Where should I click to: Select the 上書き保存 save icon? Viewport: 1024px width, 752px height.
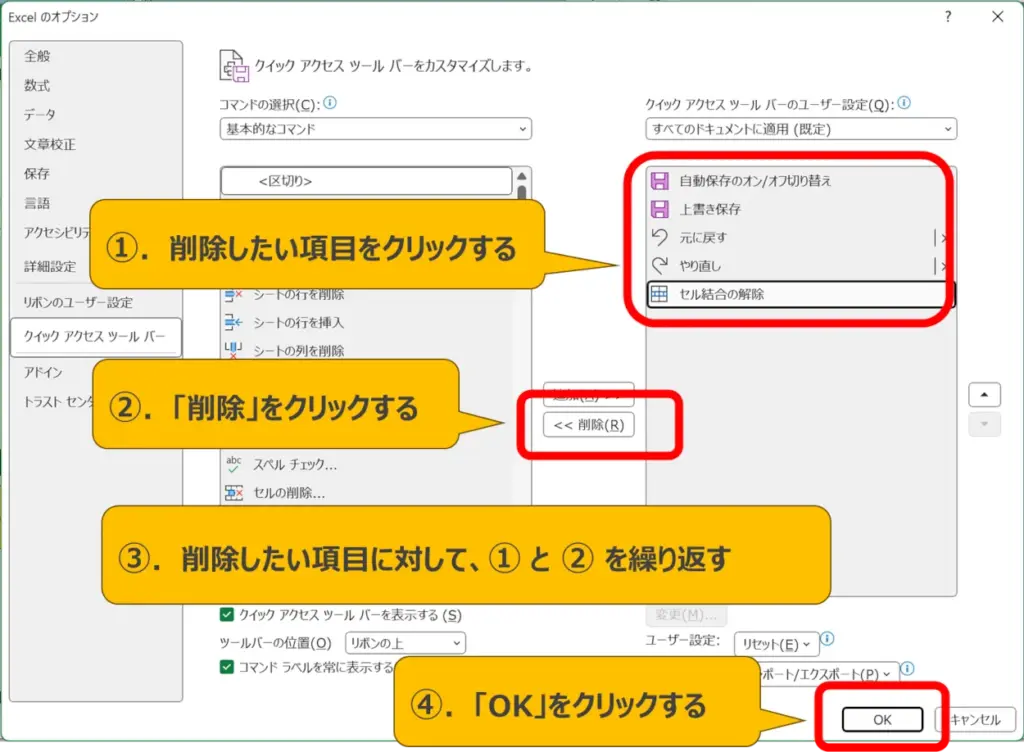pyautogui.click(x=659, y=209)
